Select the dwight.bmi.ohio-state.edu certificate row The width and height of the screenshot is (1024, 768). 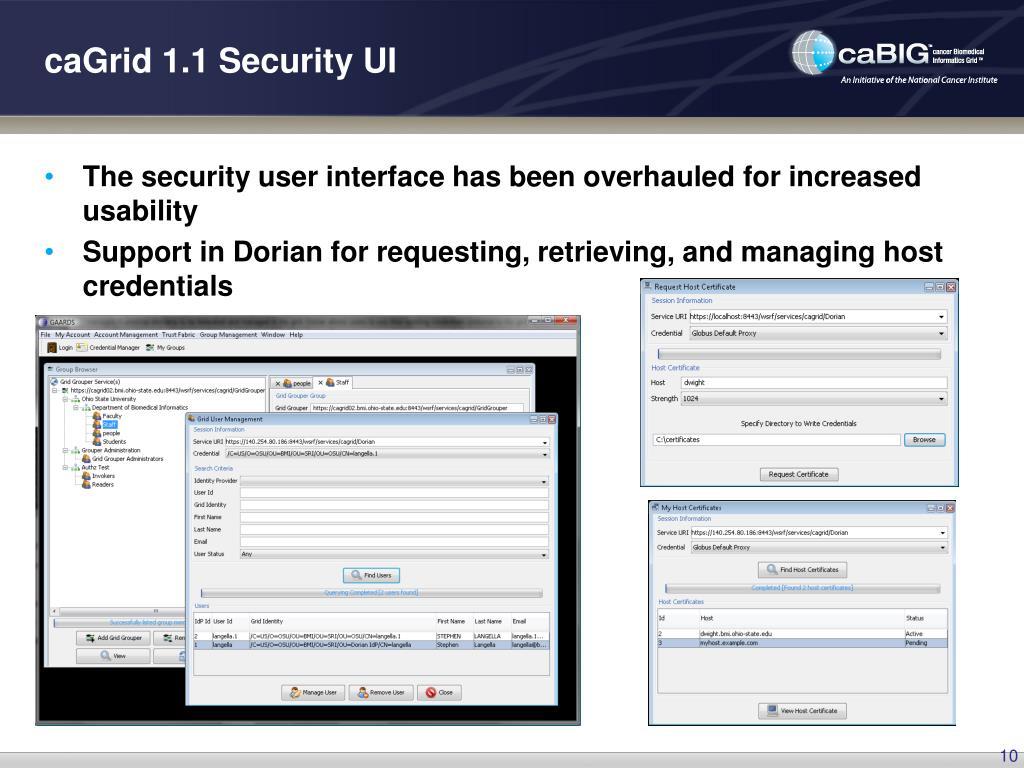pos(802,633)
